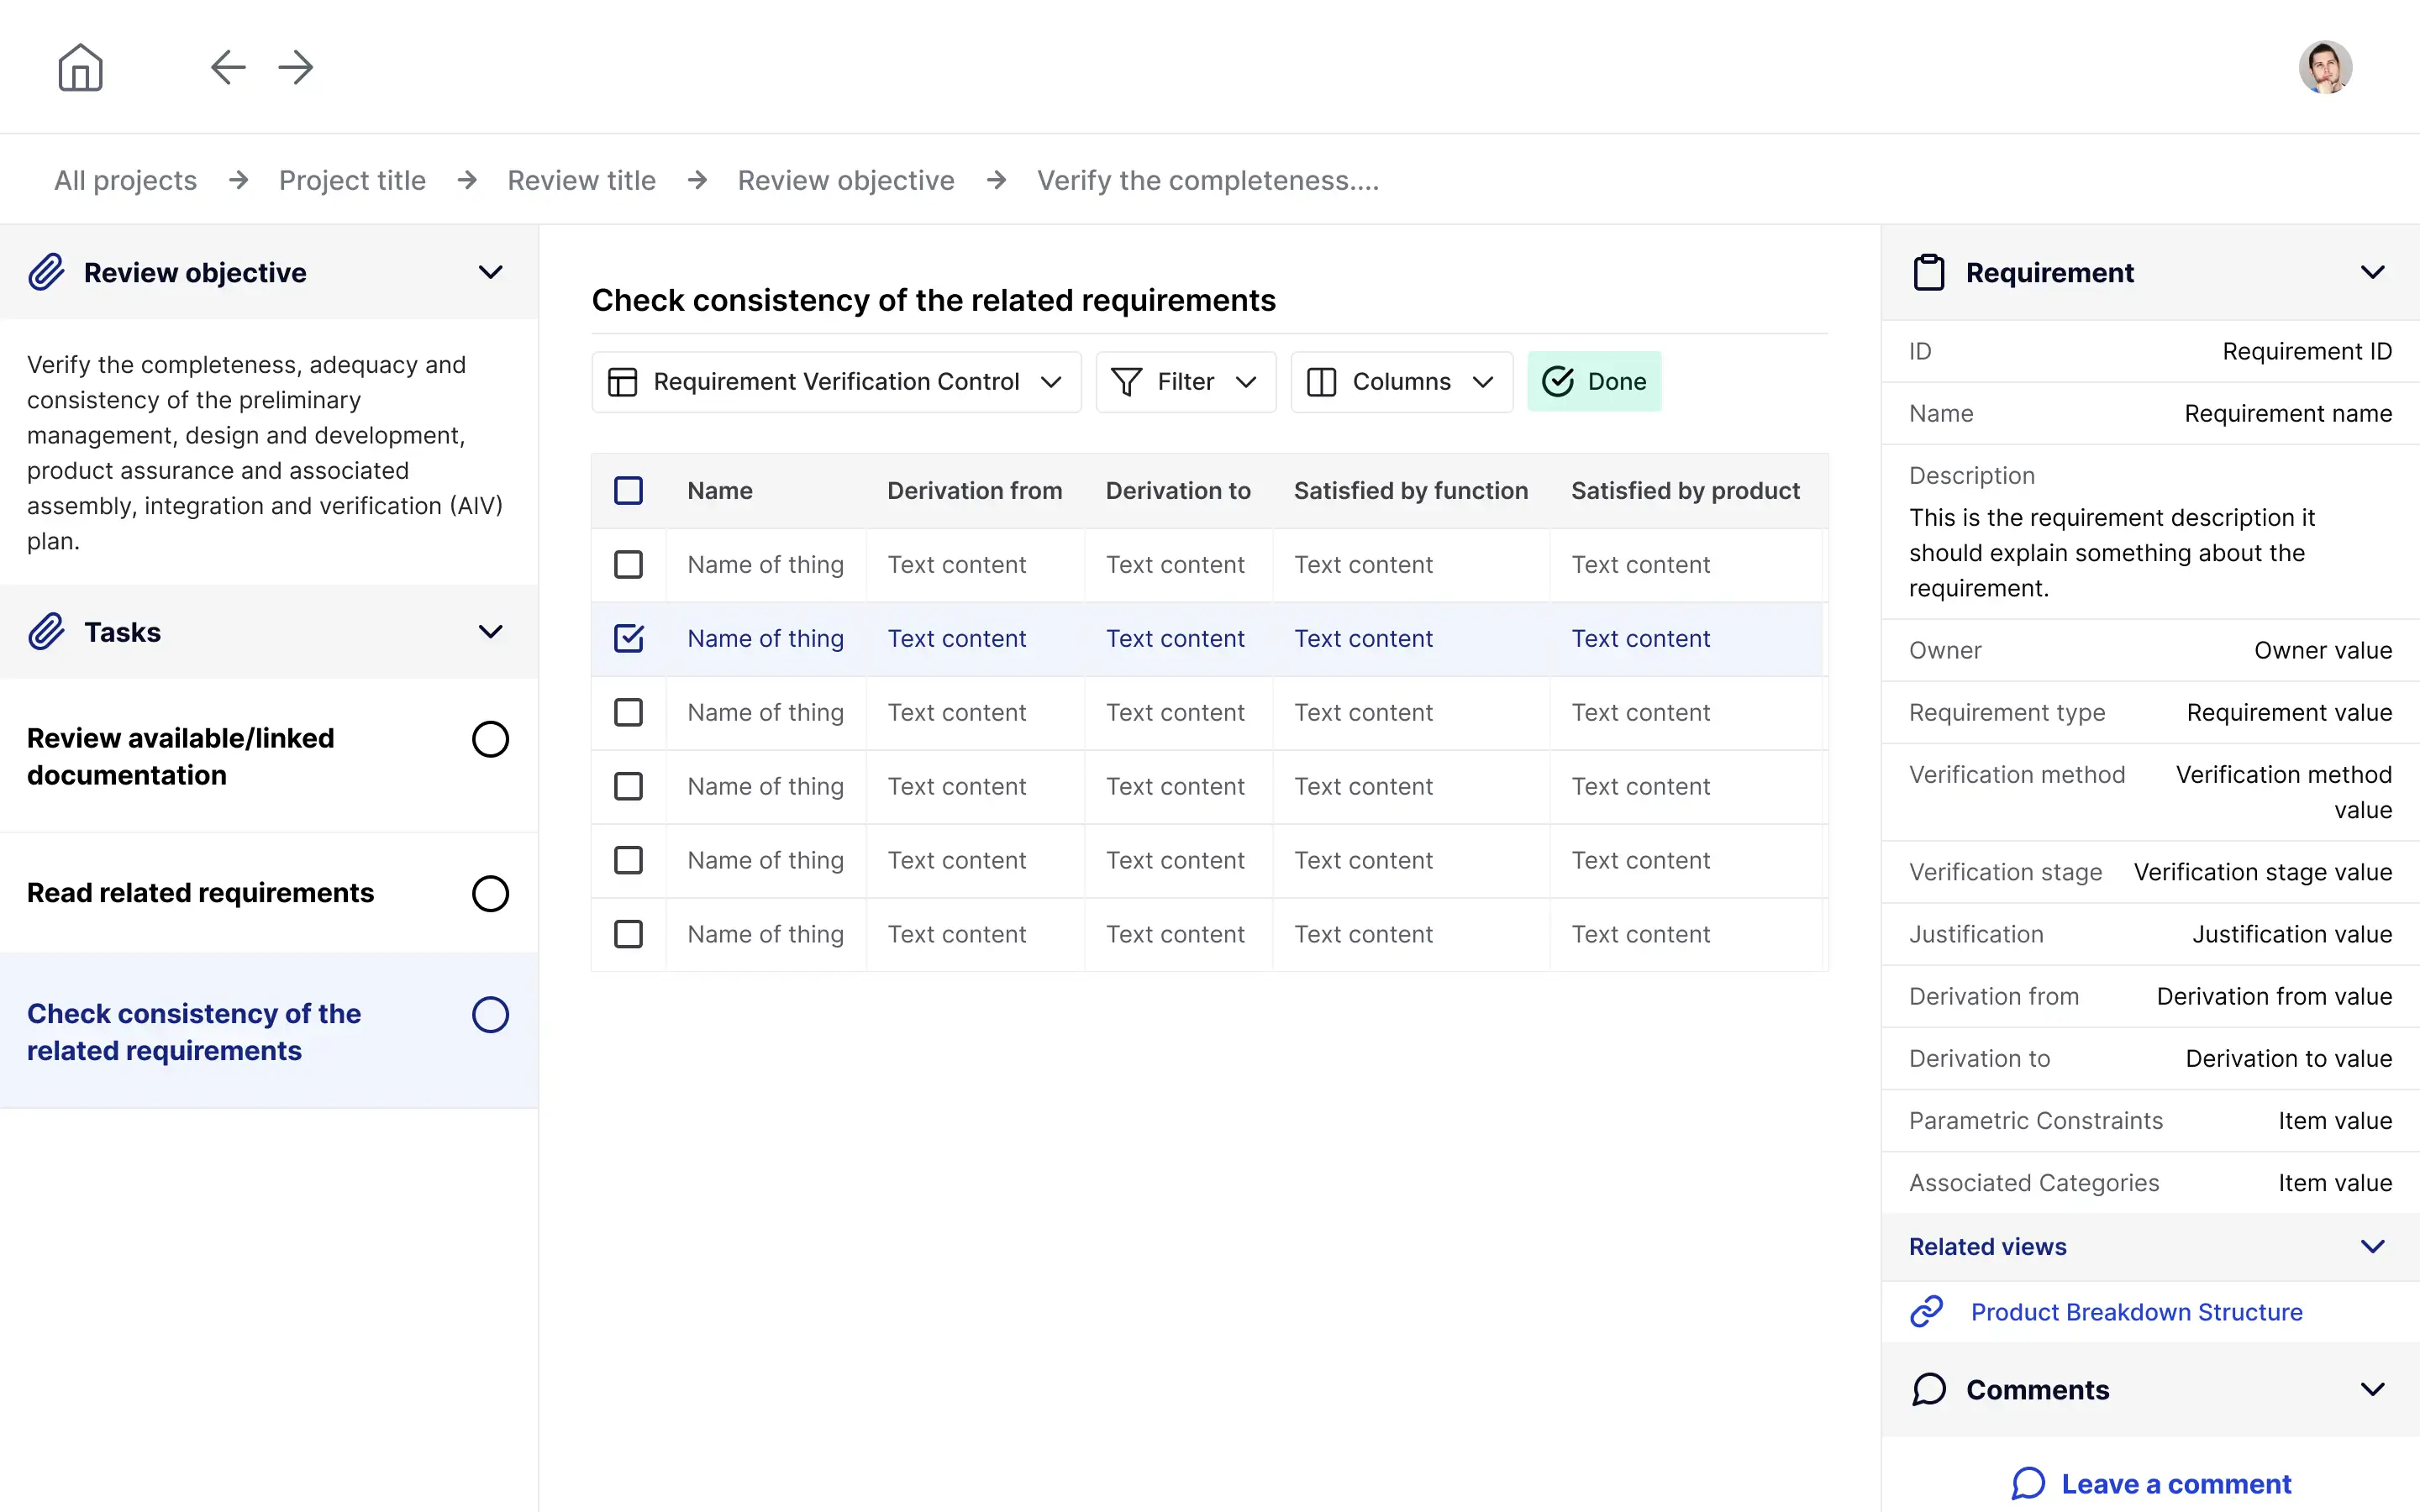Check the first table row checkbox

coord(628,565)
